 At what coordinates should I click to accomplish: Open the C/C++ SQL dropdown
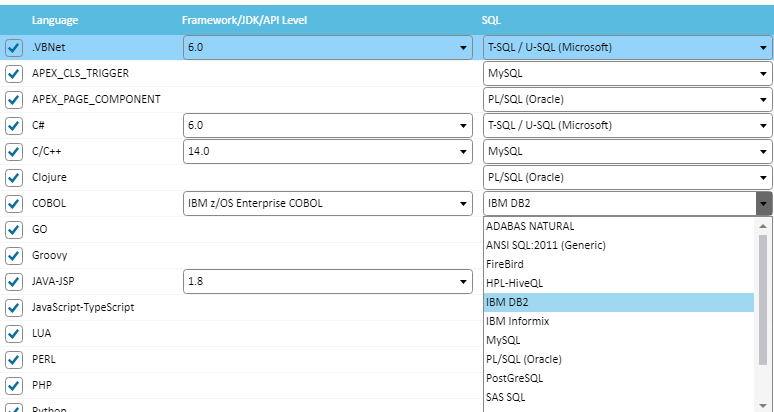point(627,151)
